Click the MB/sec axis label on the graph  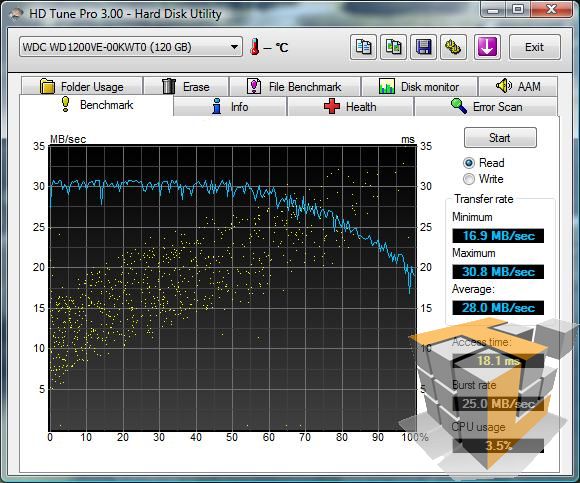pyautogui.click(x=68, y=139)
